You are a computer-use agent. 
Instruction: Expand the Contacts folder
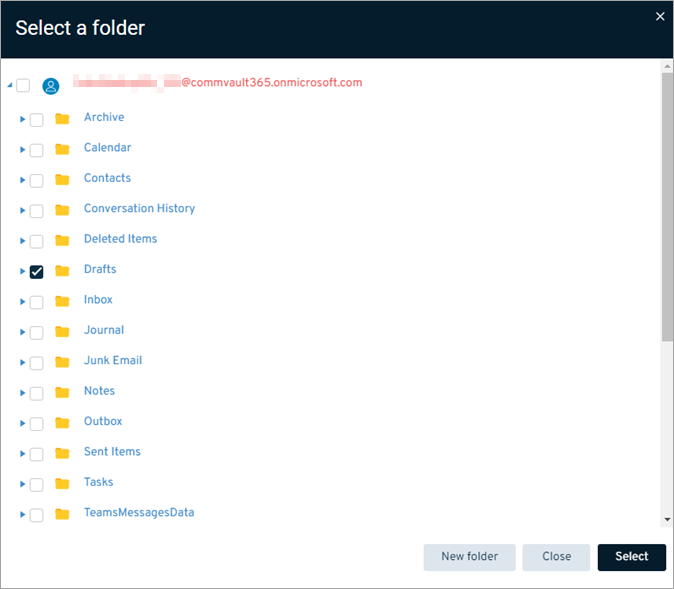tap(22, 180)
